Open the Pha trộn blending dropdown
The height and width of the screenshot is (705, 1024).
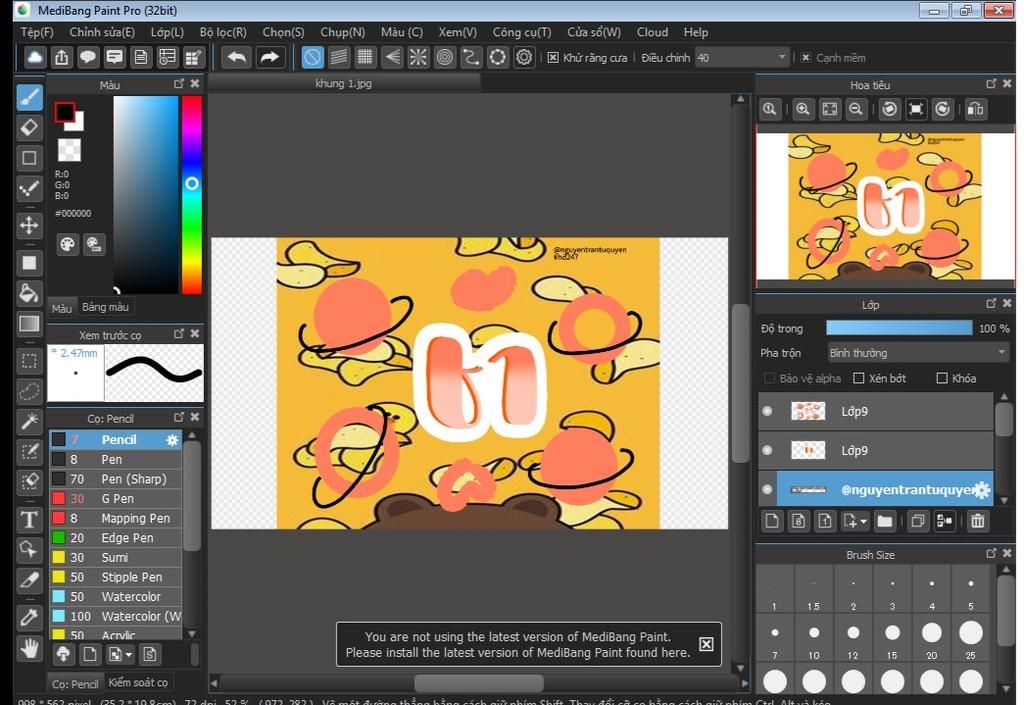coord(918,352)
